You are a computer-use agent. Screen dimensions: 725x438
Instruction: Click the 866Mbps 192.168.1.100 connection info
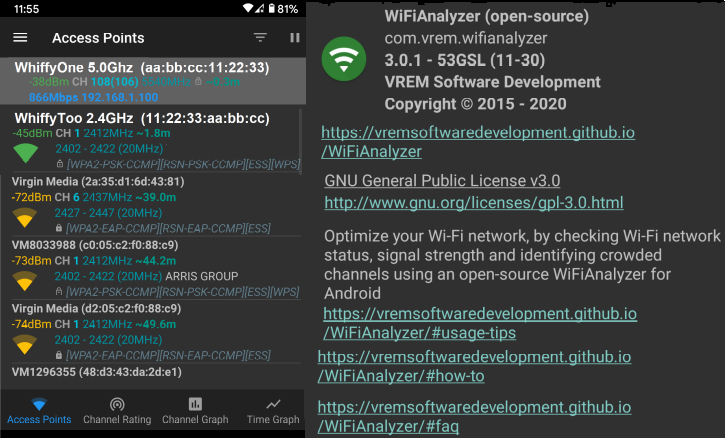tap(93, 98)
